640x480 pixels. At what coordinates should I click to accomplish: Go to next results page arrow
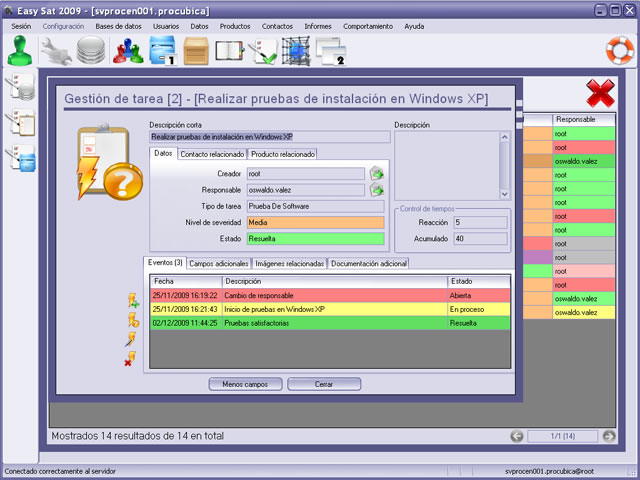[x=609, y=436]
